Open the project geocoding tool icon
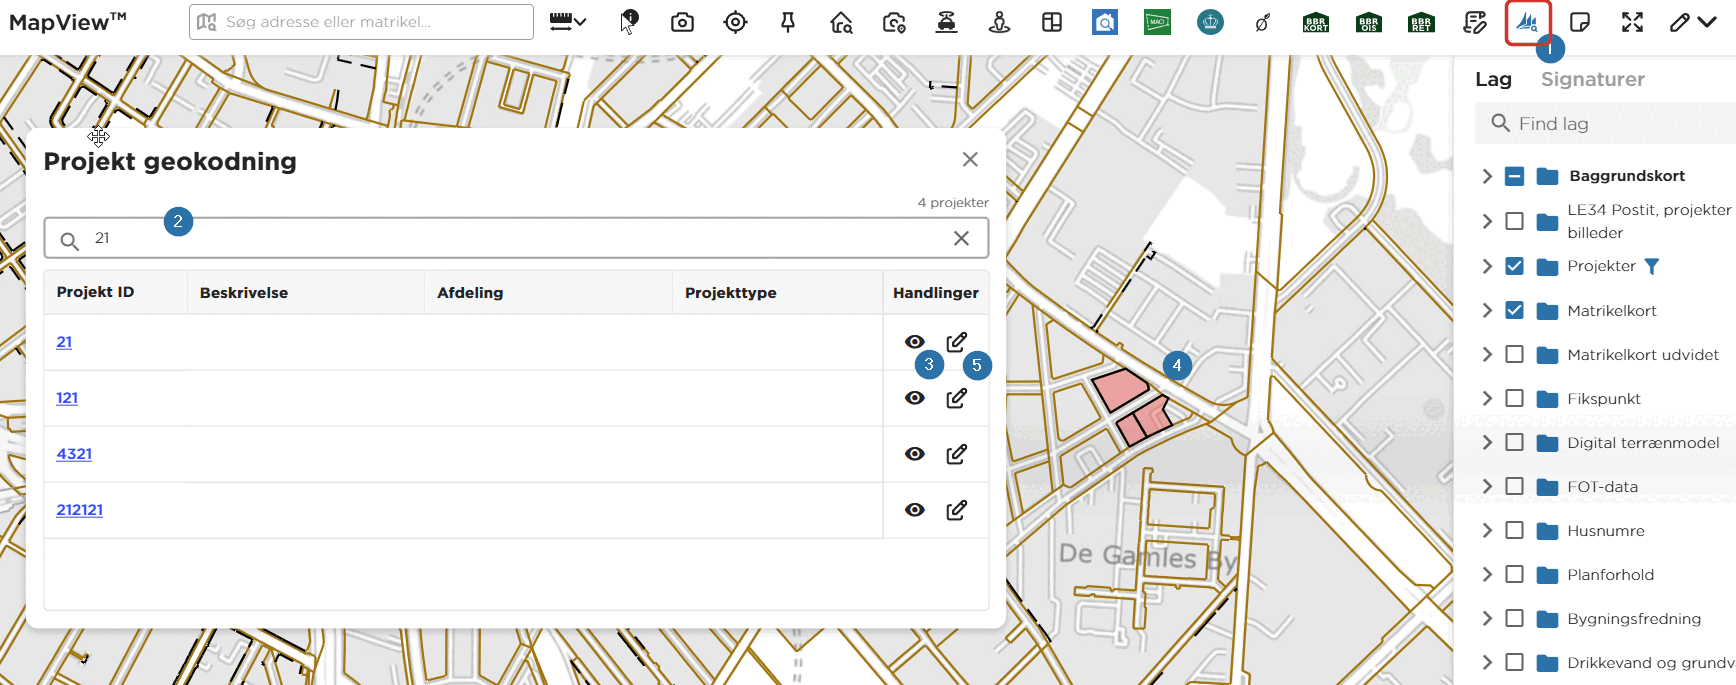Viewport: 1736px width, 685px height. pos(1527,22)
